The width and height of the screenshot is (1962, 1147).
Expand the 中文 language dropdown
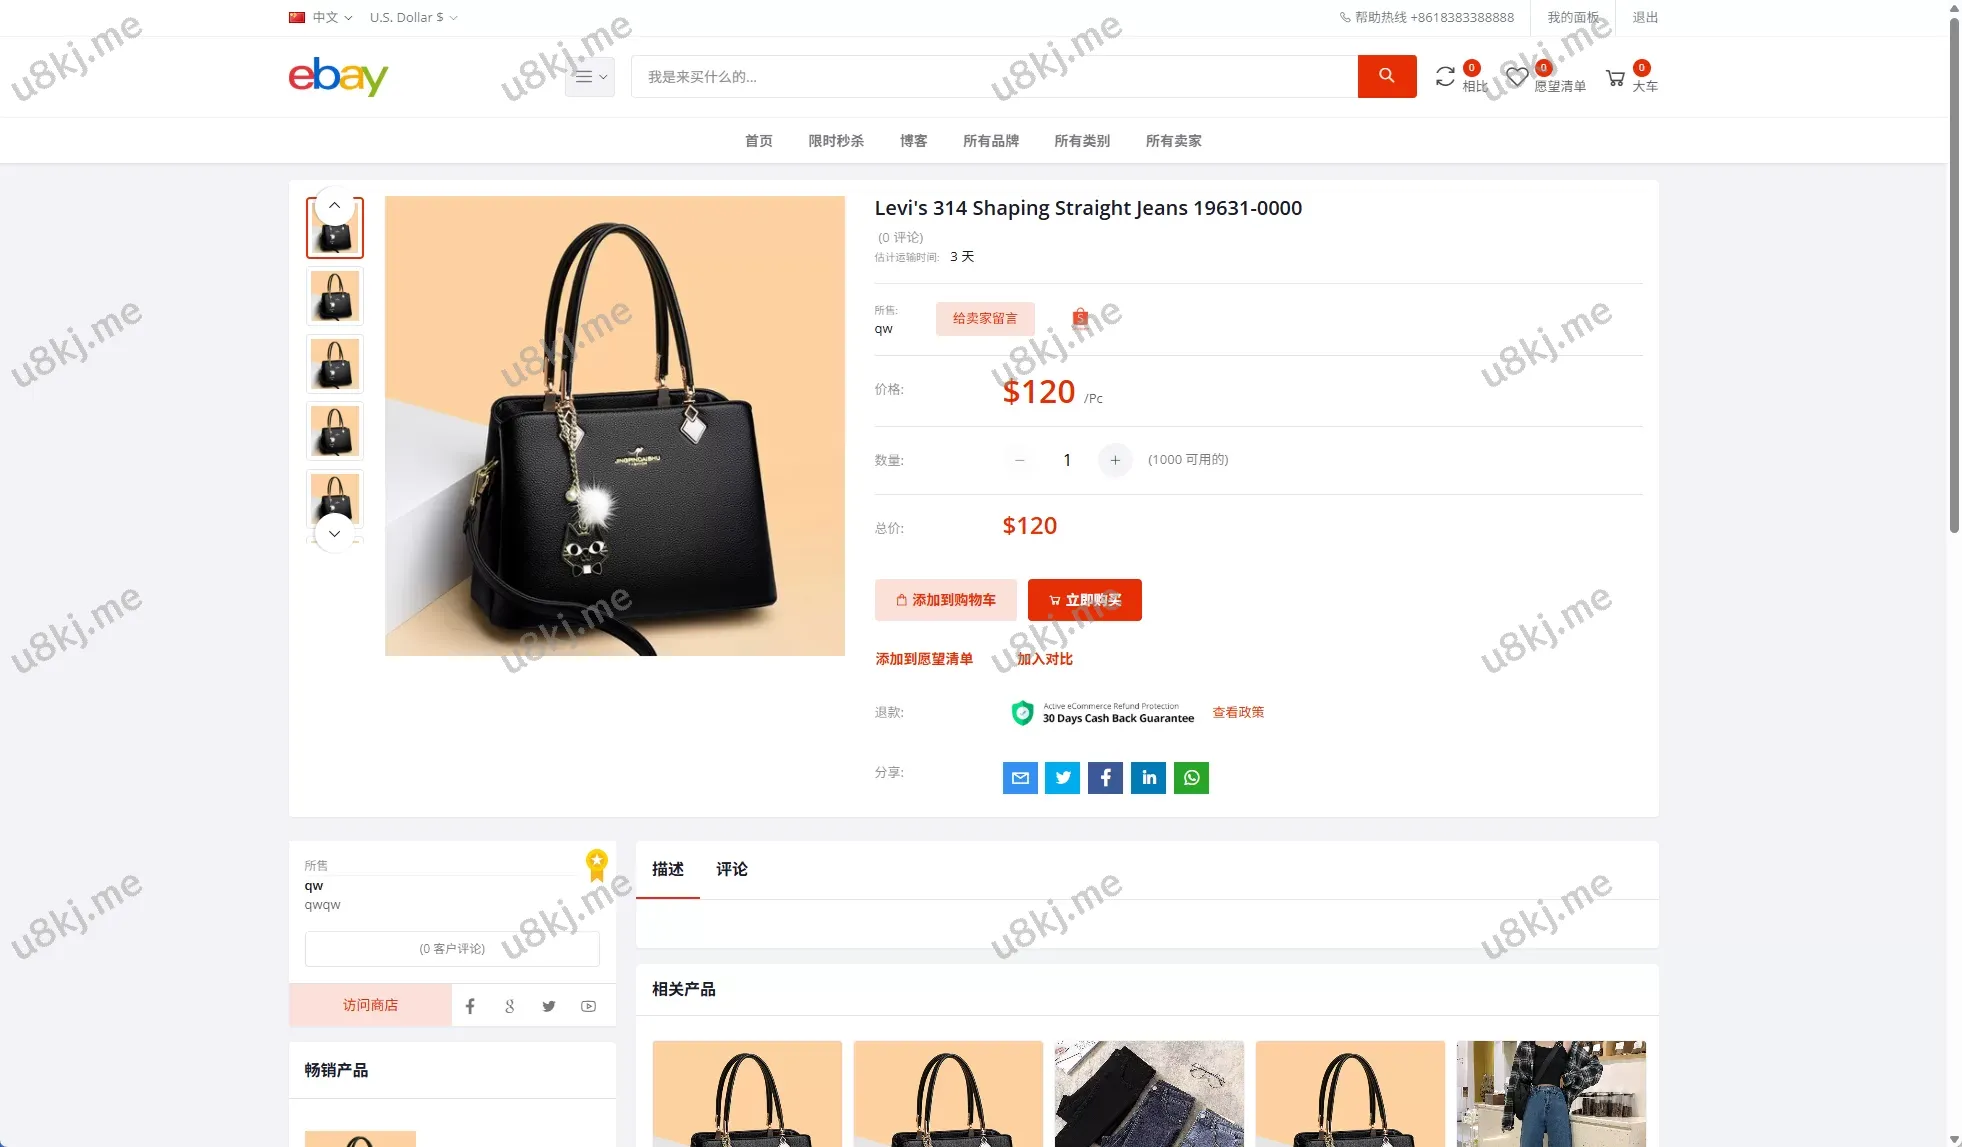[321, 17]
